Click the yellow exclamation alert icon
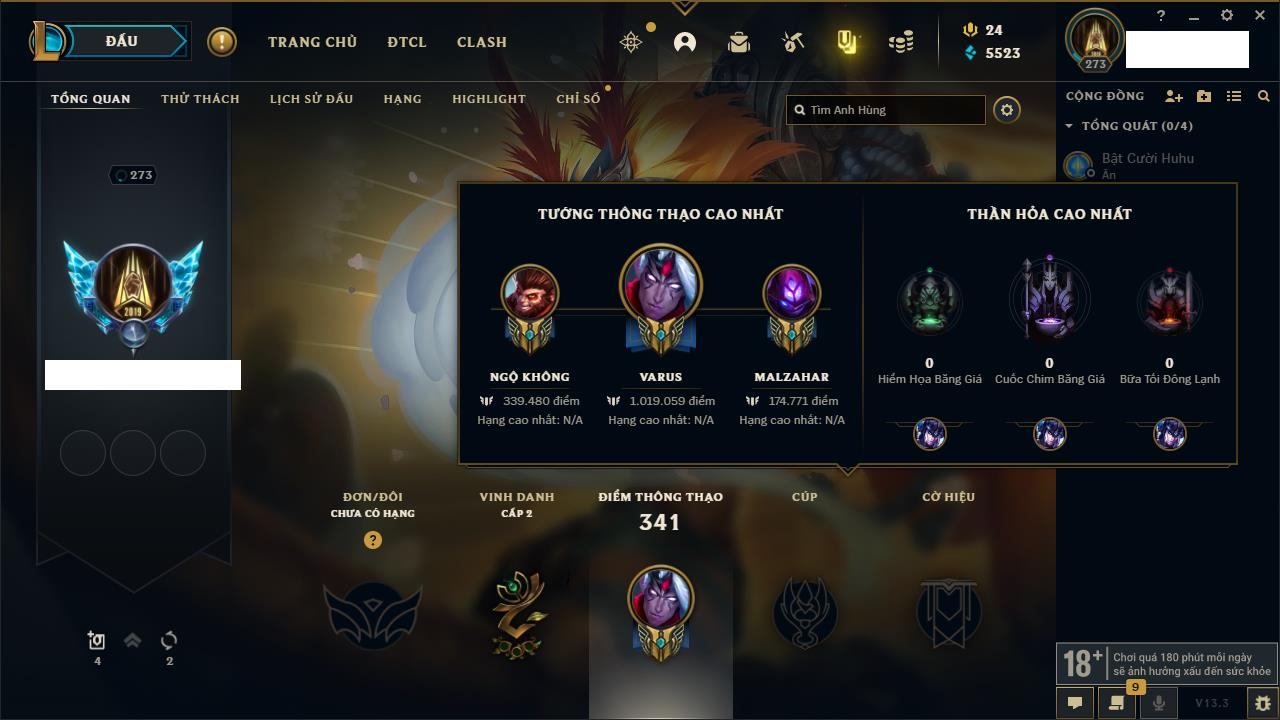Screen dimensions: 1280x720 pyautogui.click(x=222, y=42)
